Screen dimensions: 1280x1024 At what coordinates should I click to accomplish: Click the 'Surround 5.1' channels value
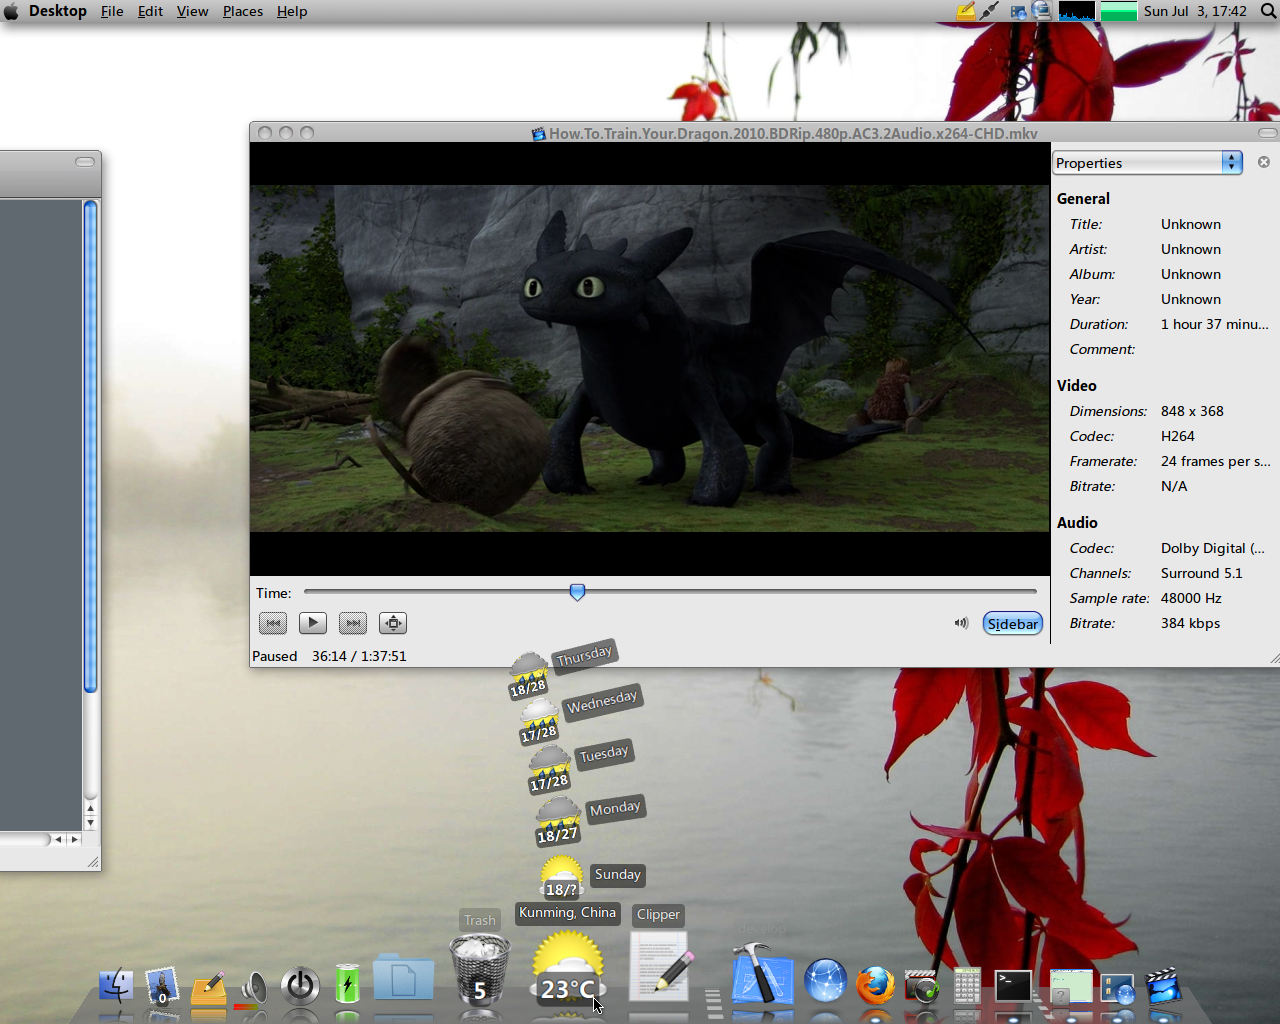pos(1201,573)
